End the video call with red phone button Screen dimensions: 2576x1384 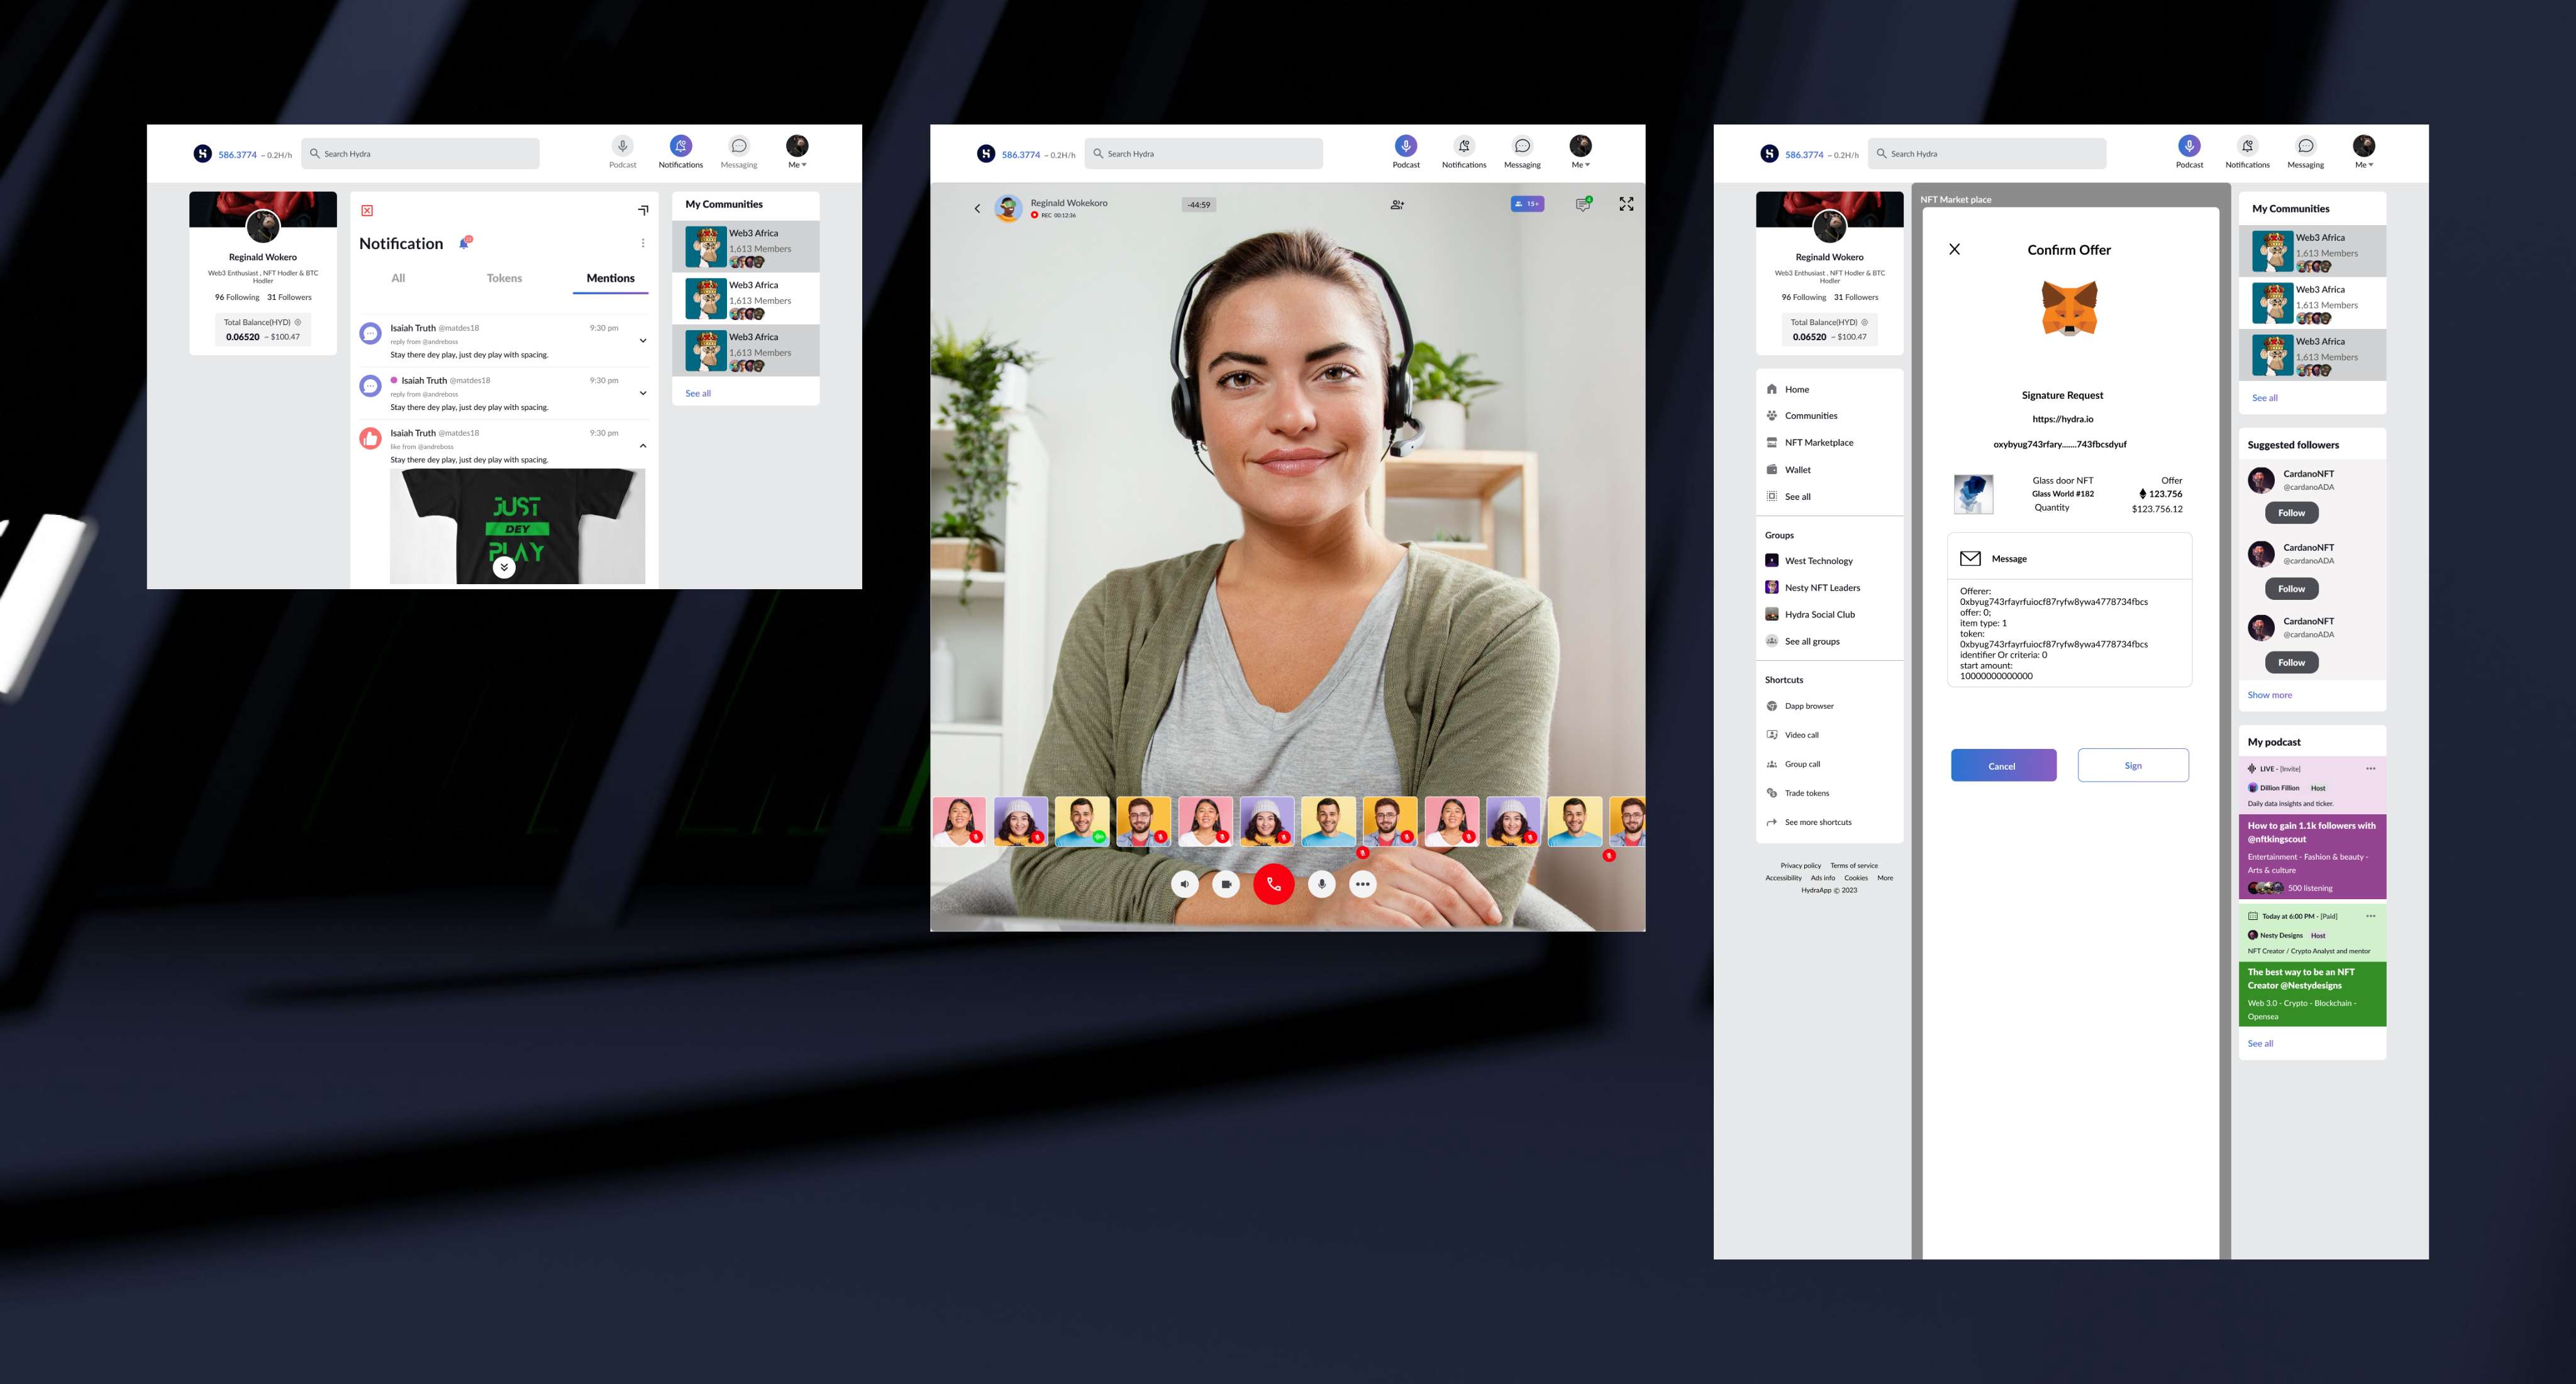click(x=1273, y=884)
